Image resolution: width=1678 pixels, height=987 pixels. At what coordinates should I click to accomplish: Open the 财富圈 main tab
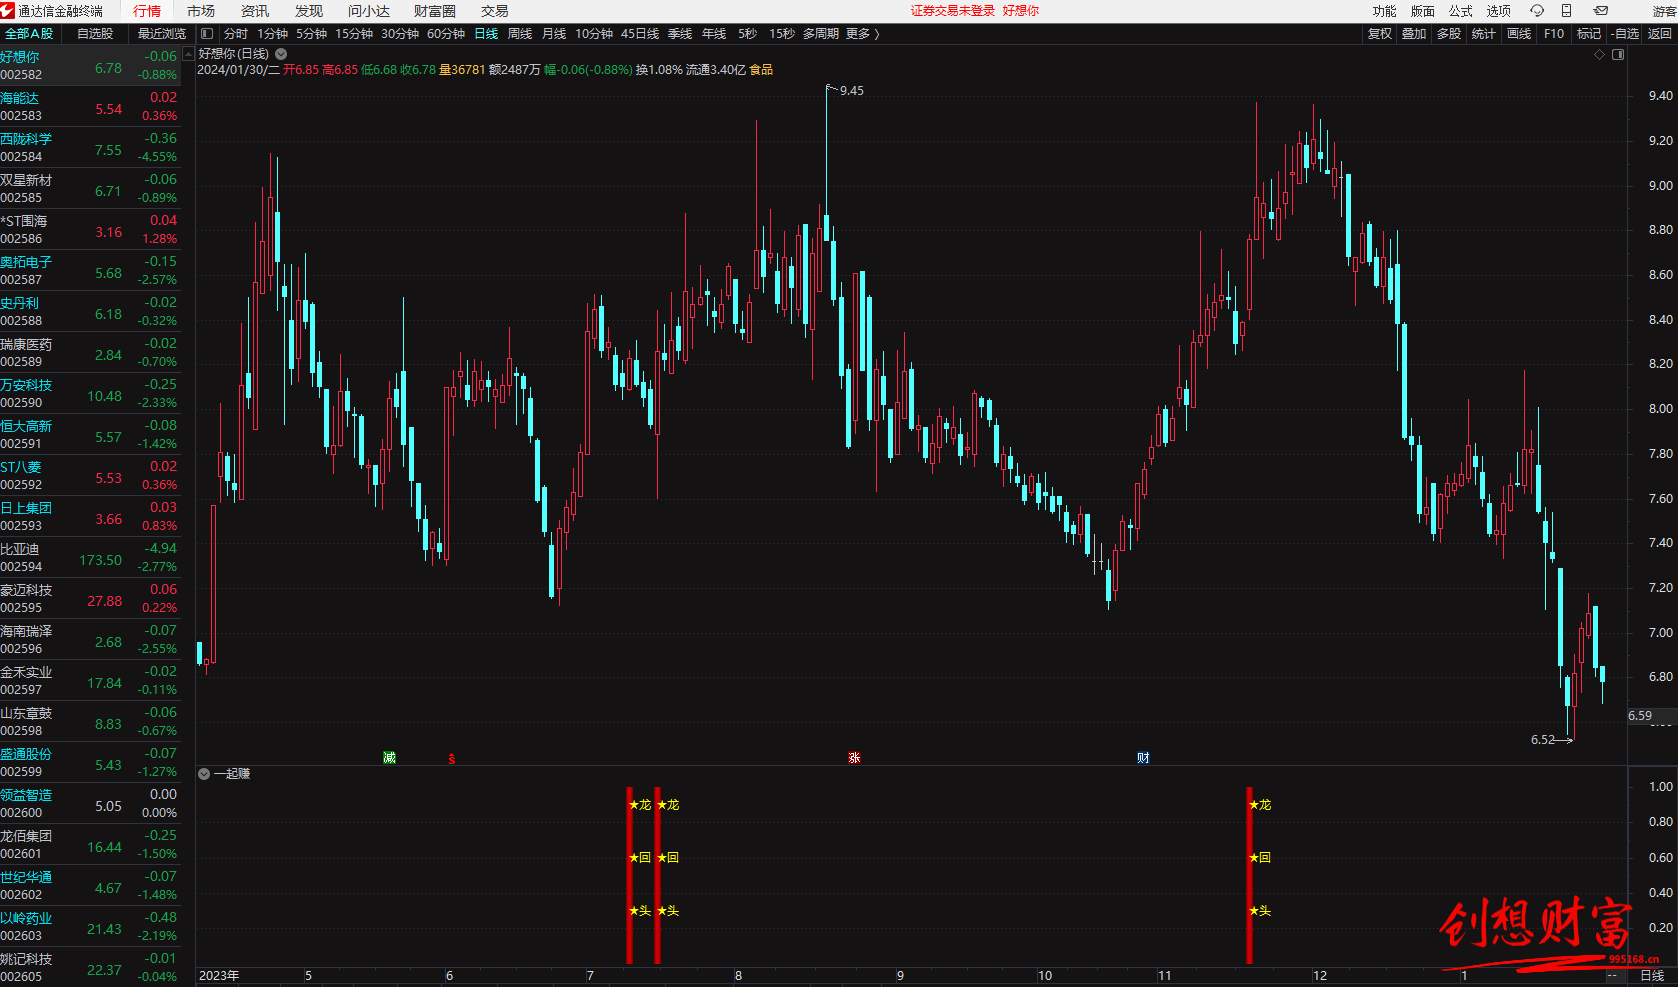tap(435, 11)
